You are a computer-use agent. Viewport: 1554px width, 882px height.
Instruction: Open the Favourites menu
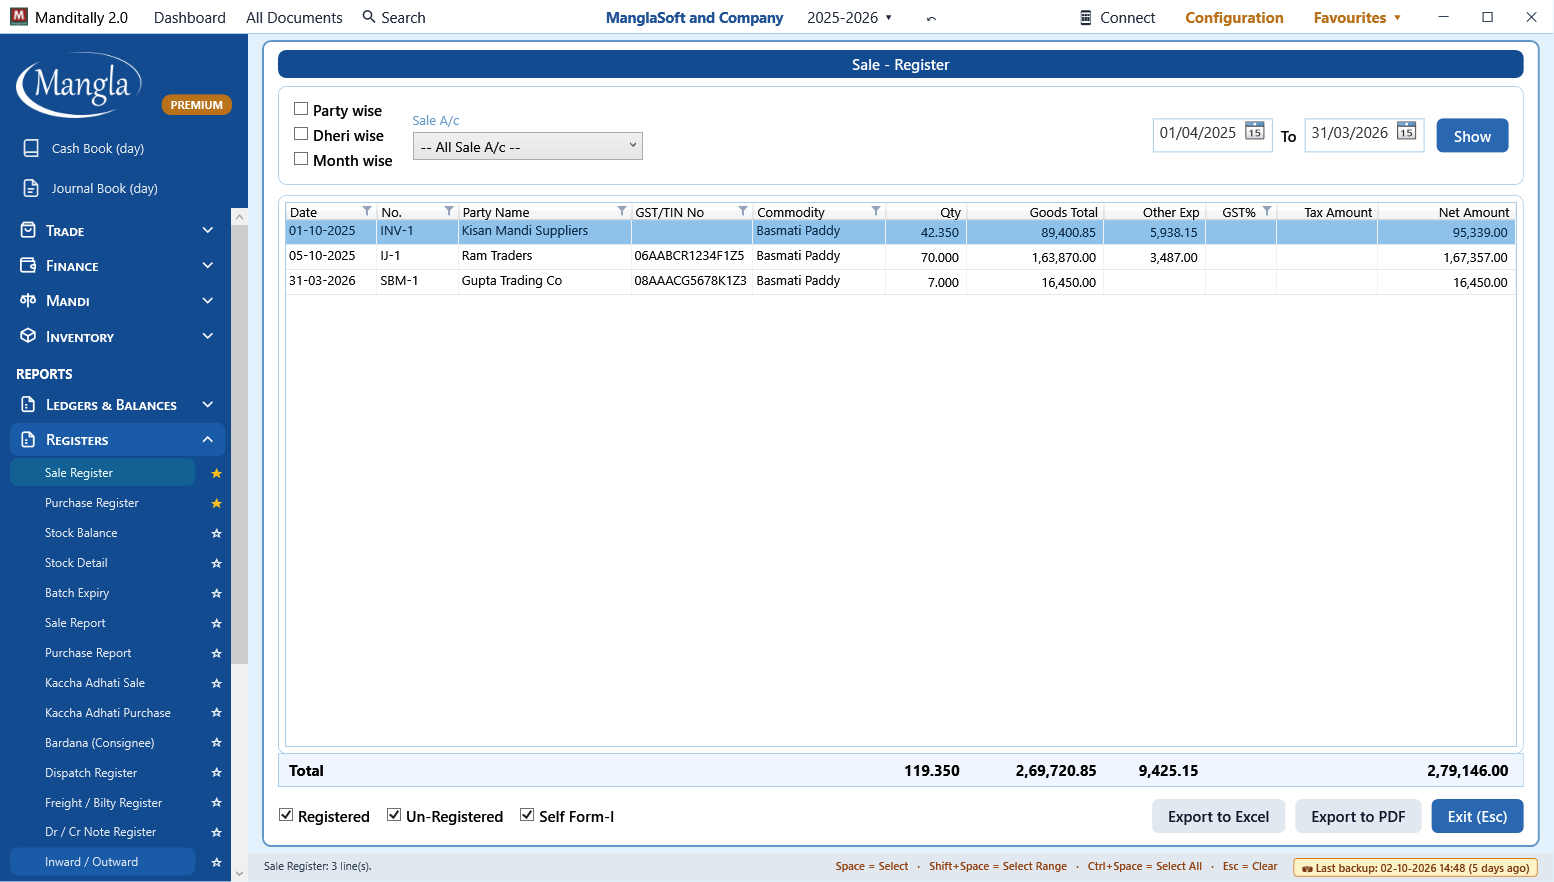click(x=1357, y=18)
